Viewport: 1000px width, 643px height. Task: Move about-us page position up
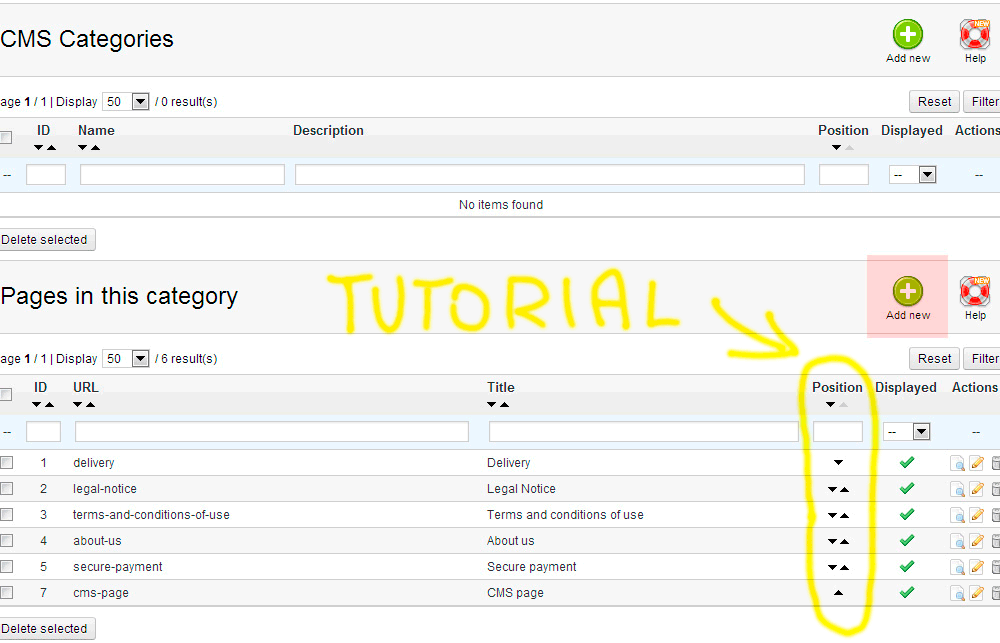(844, 542)
